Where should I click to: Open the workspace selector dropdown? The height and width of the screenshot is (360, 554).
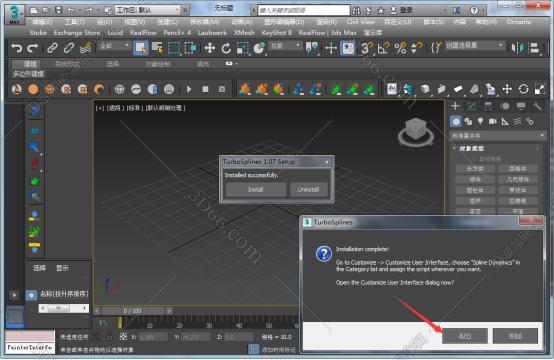[148, 10]
